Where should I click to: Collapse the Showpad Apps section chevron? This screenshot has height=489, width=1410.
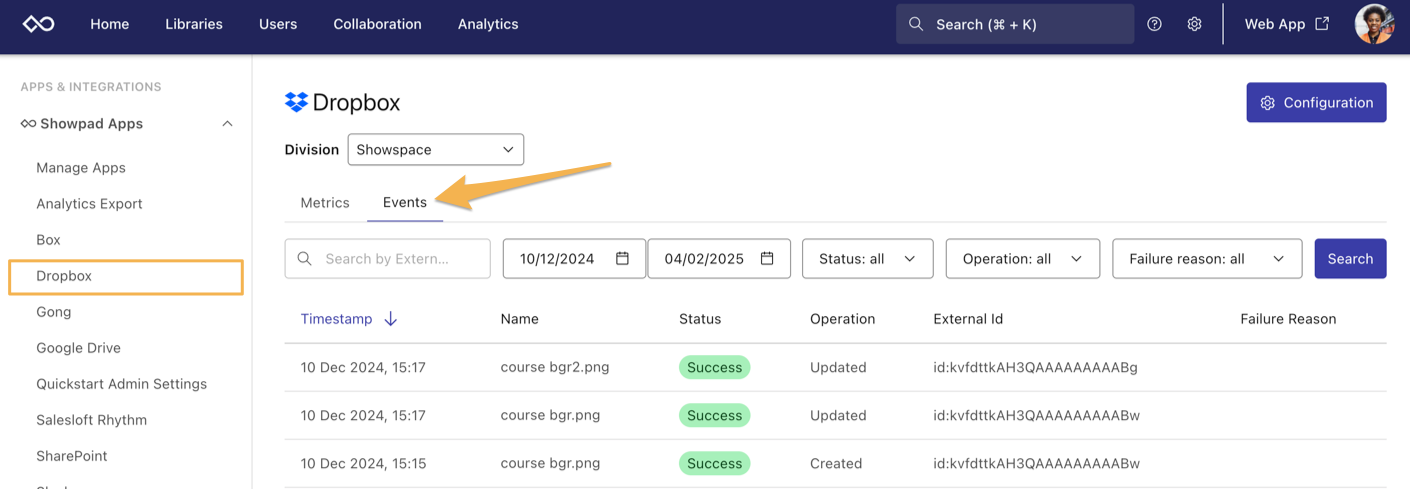click(227, 124)
